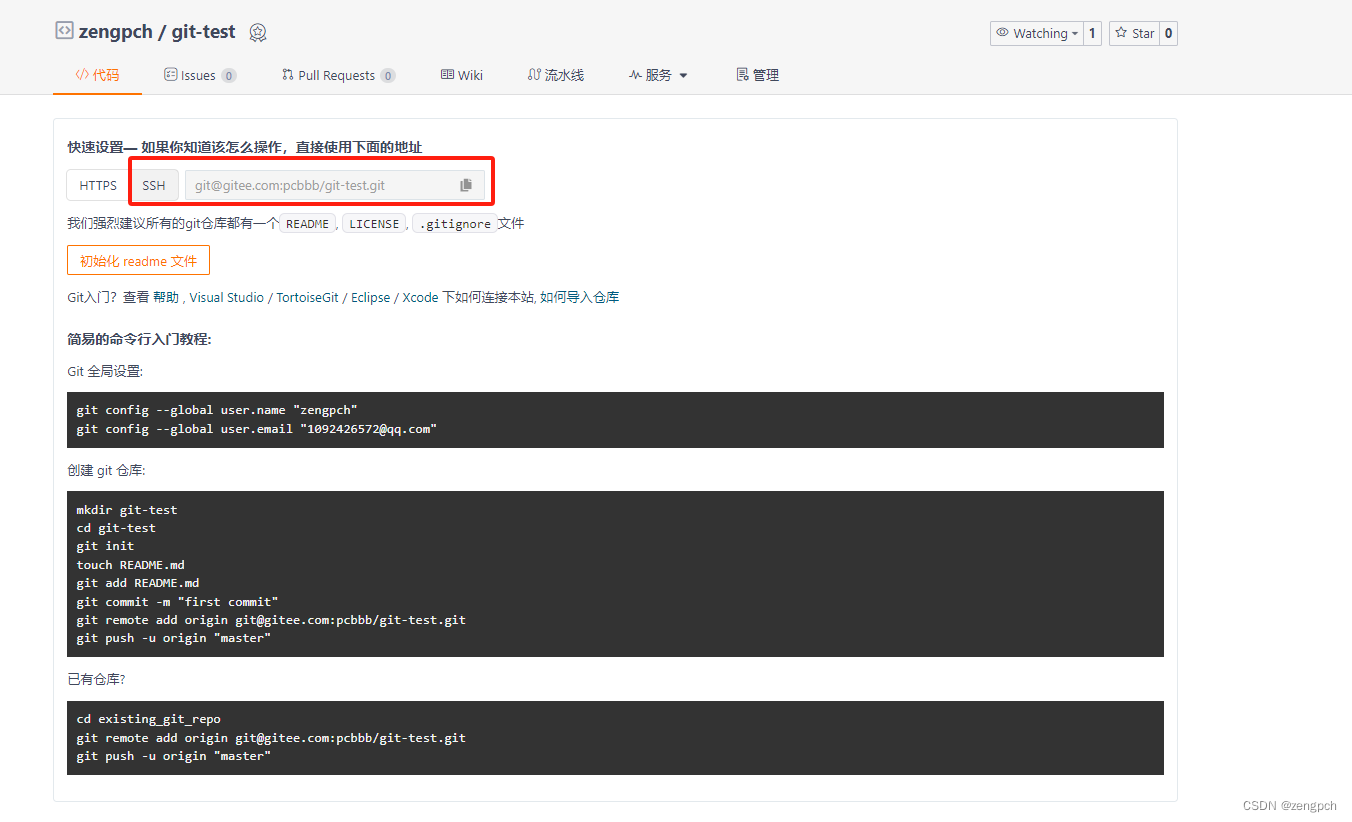Click the star count 0
The width and height of the screenshot is (1352, 822).
(1168, 33)
